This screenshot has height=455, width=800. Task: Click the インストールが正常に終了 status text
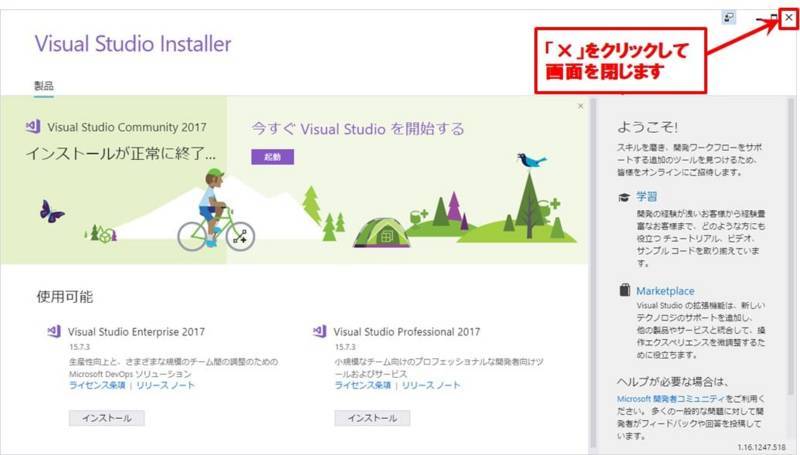point(120,153)
